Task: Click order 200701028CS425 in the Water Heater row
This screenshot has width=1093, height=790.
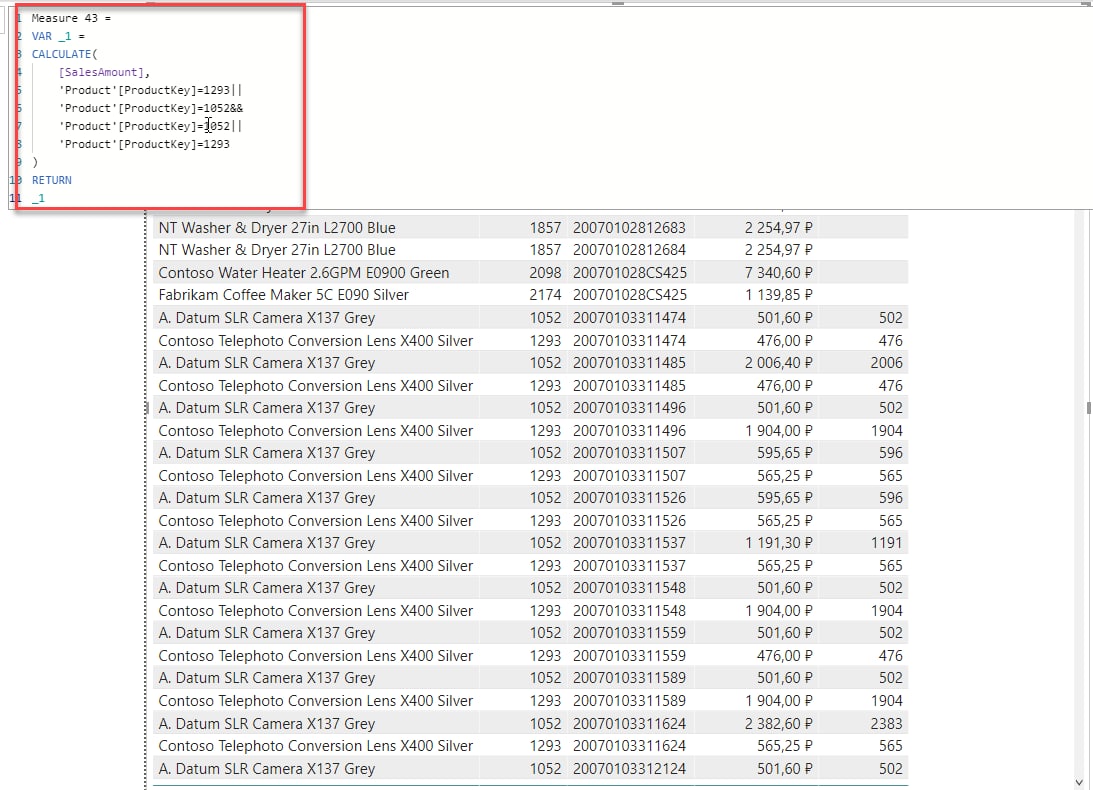Action: (x=629, y=273)
